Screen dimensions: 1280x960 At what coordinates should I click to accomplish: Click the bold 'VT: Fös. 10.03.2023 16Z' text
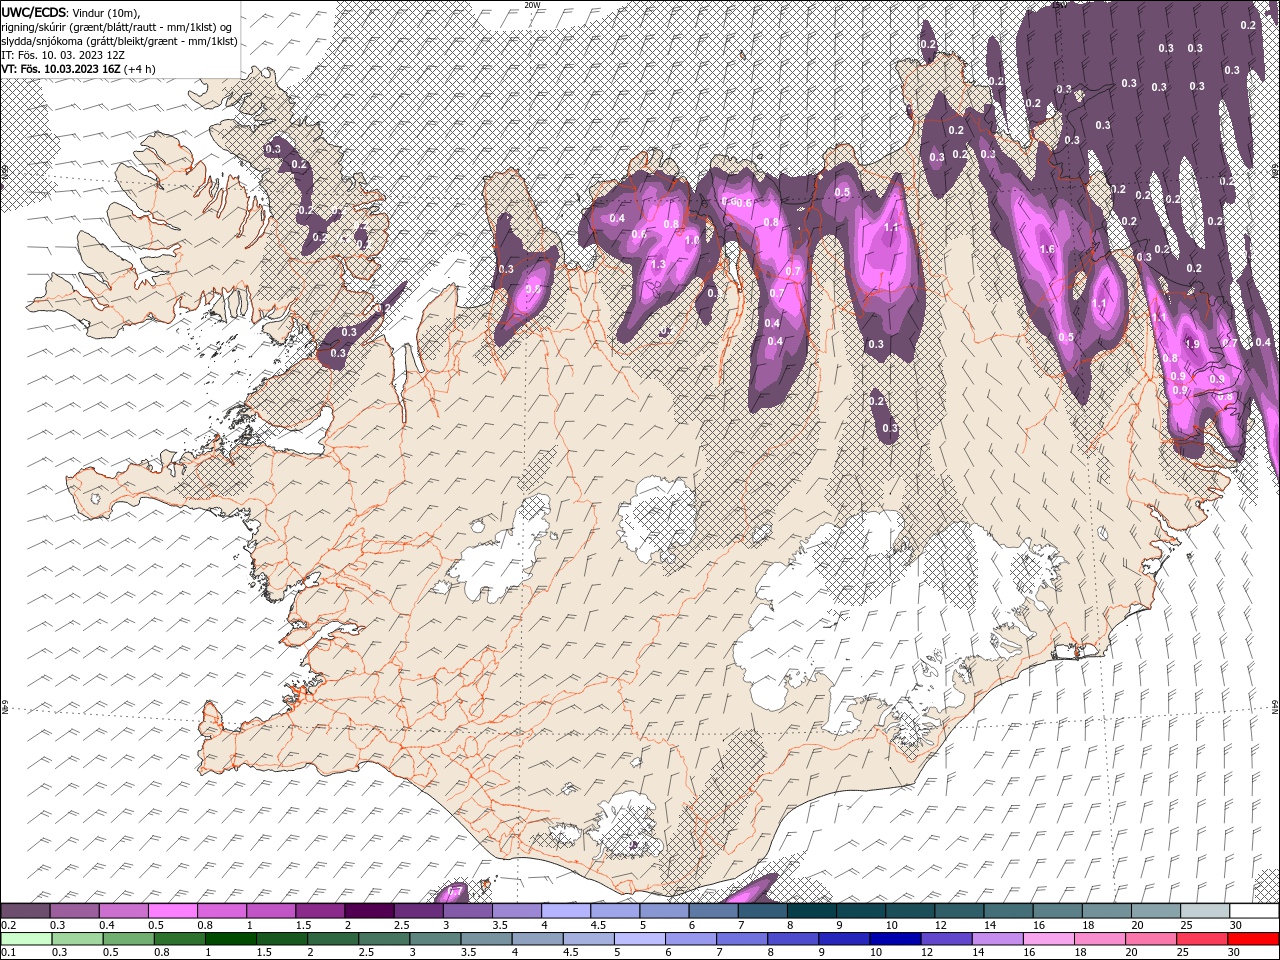coord(61,69)
